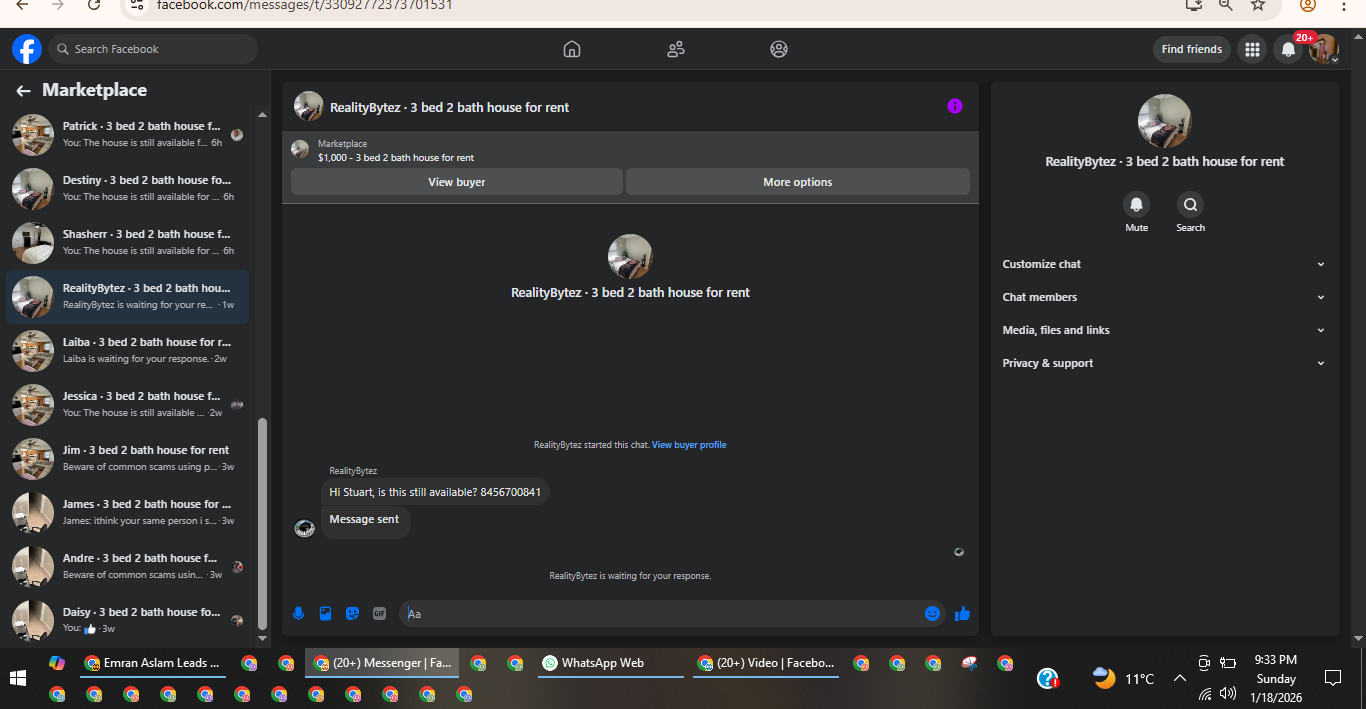
Task: Open the Jim conversation
Action: point(128,458)
